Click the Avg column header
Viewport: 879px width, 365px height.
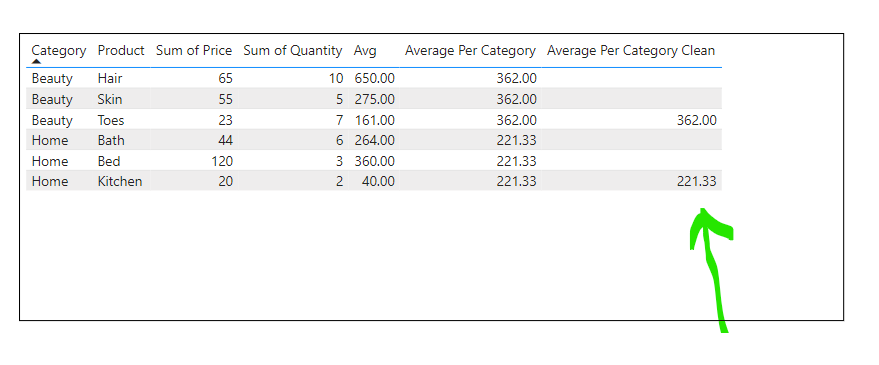(365, 51)
